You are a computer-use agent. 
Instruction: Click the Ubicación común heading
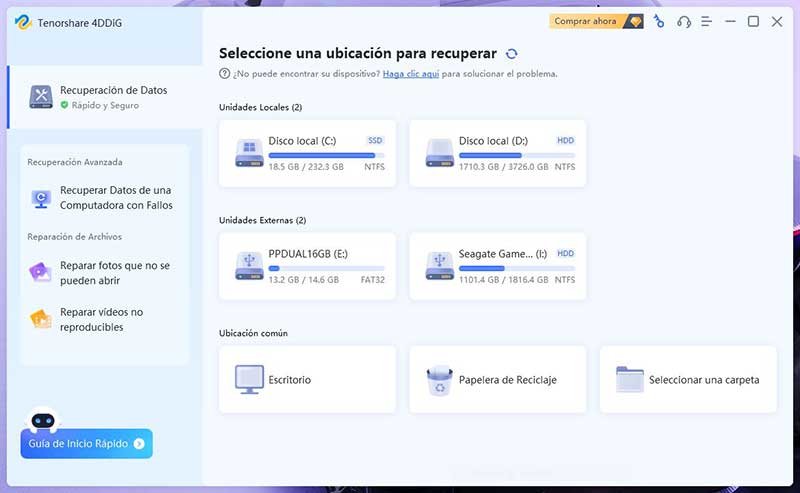click(x=253, y=333)
